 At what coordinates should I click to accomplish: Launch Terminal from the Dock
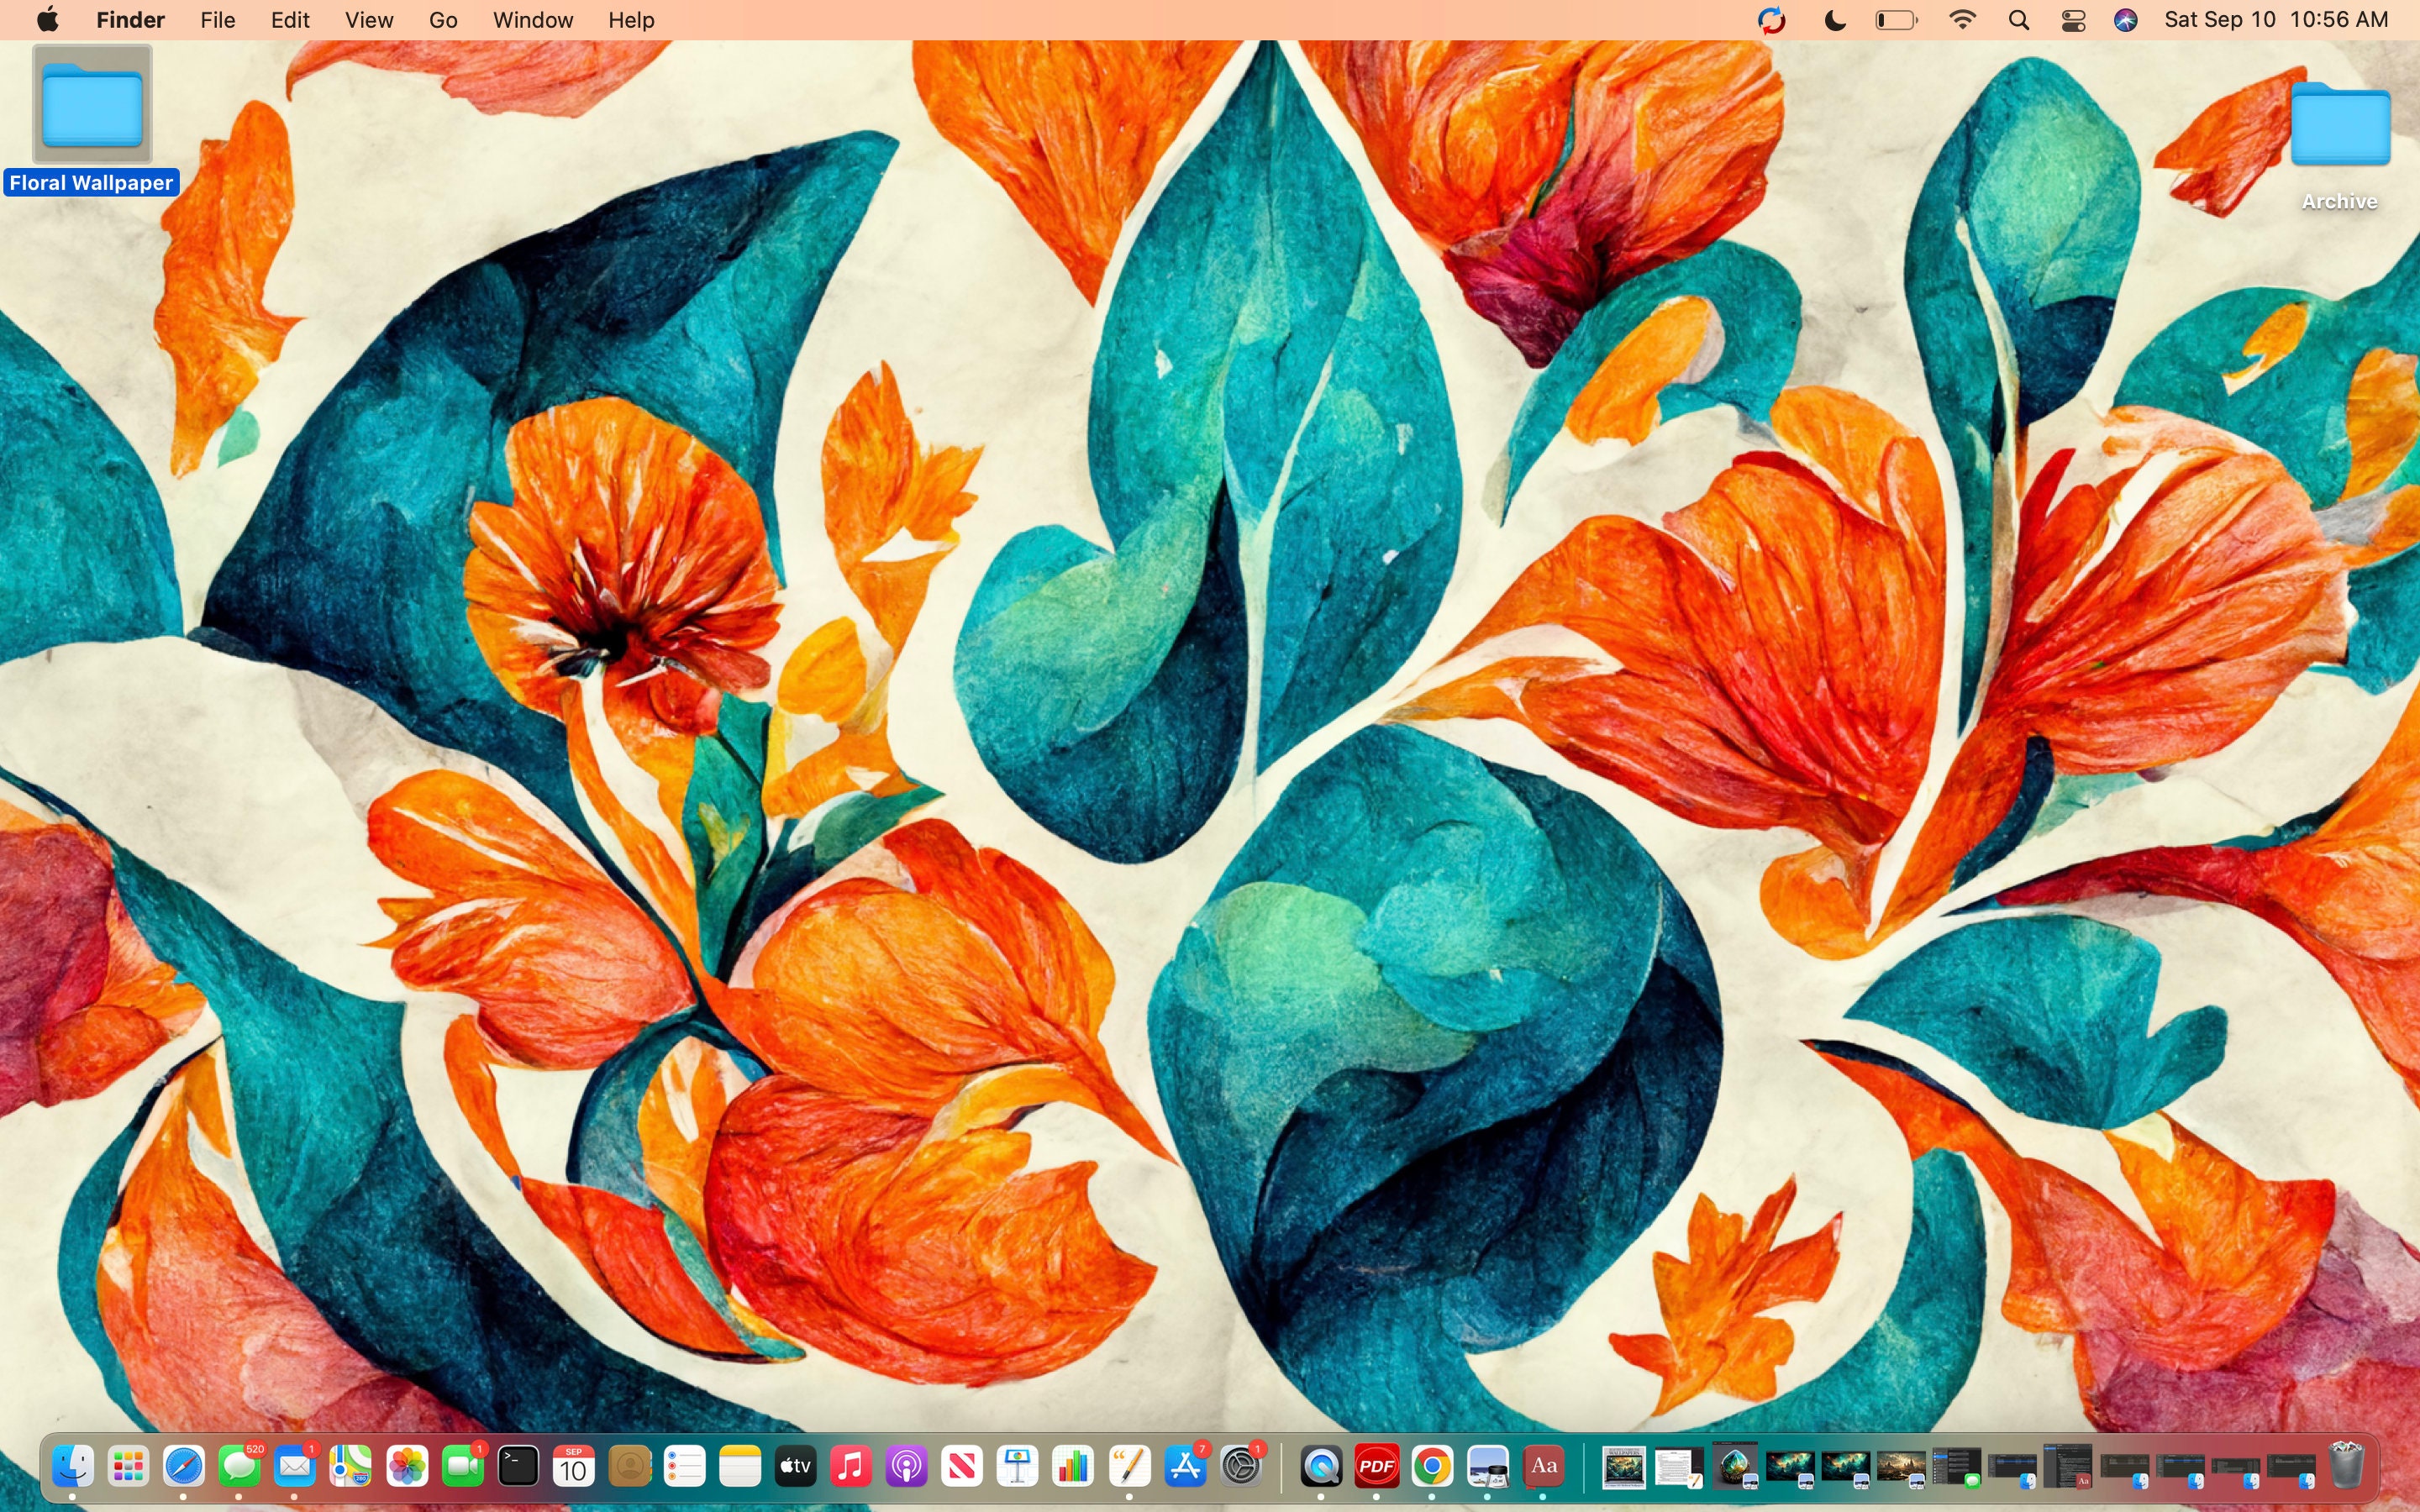[x=517, y=1465]
